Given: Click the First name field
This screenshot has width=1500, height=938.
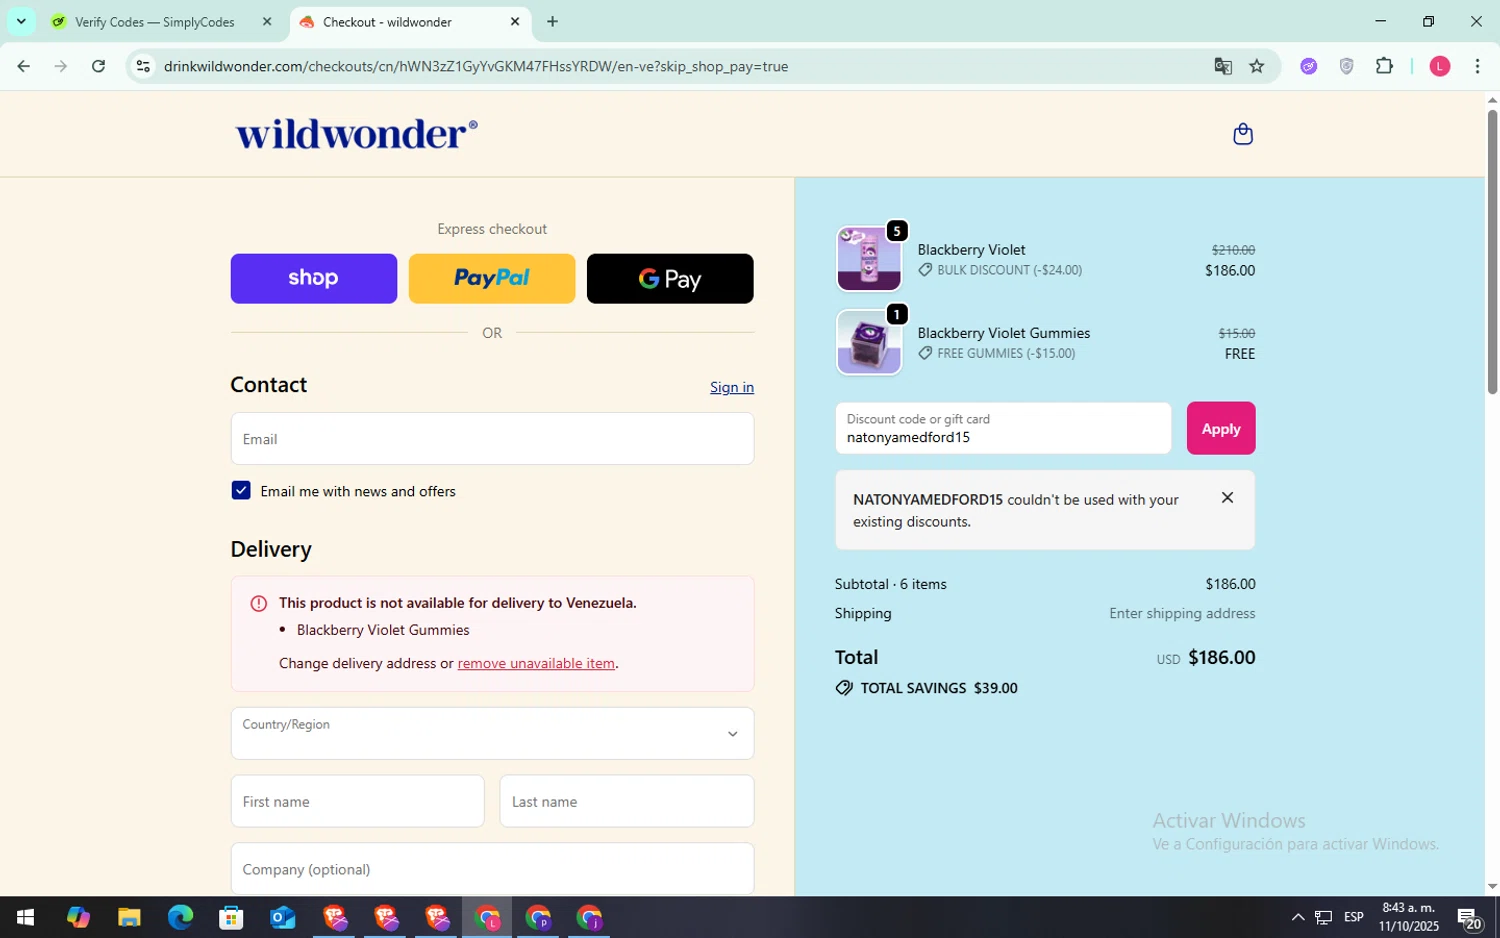Looking at the screenshot, I should [x=357, y=801].
